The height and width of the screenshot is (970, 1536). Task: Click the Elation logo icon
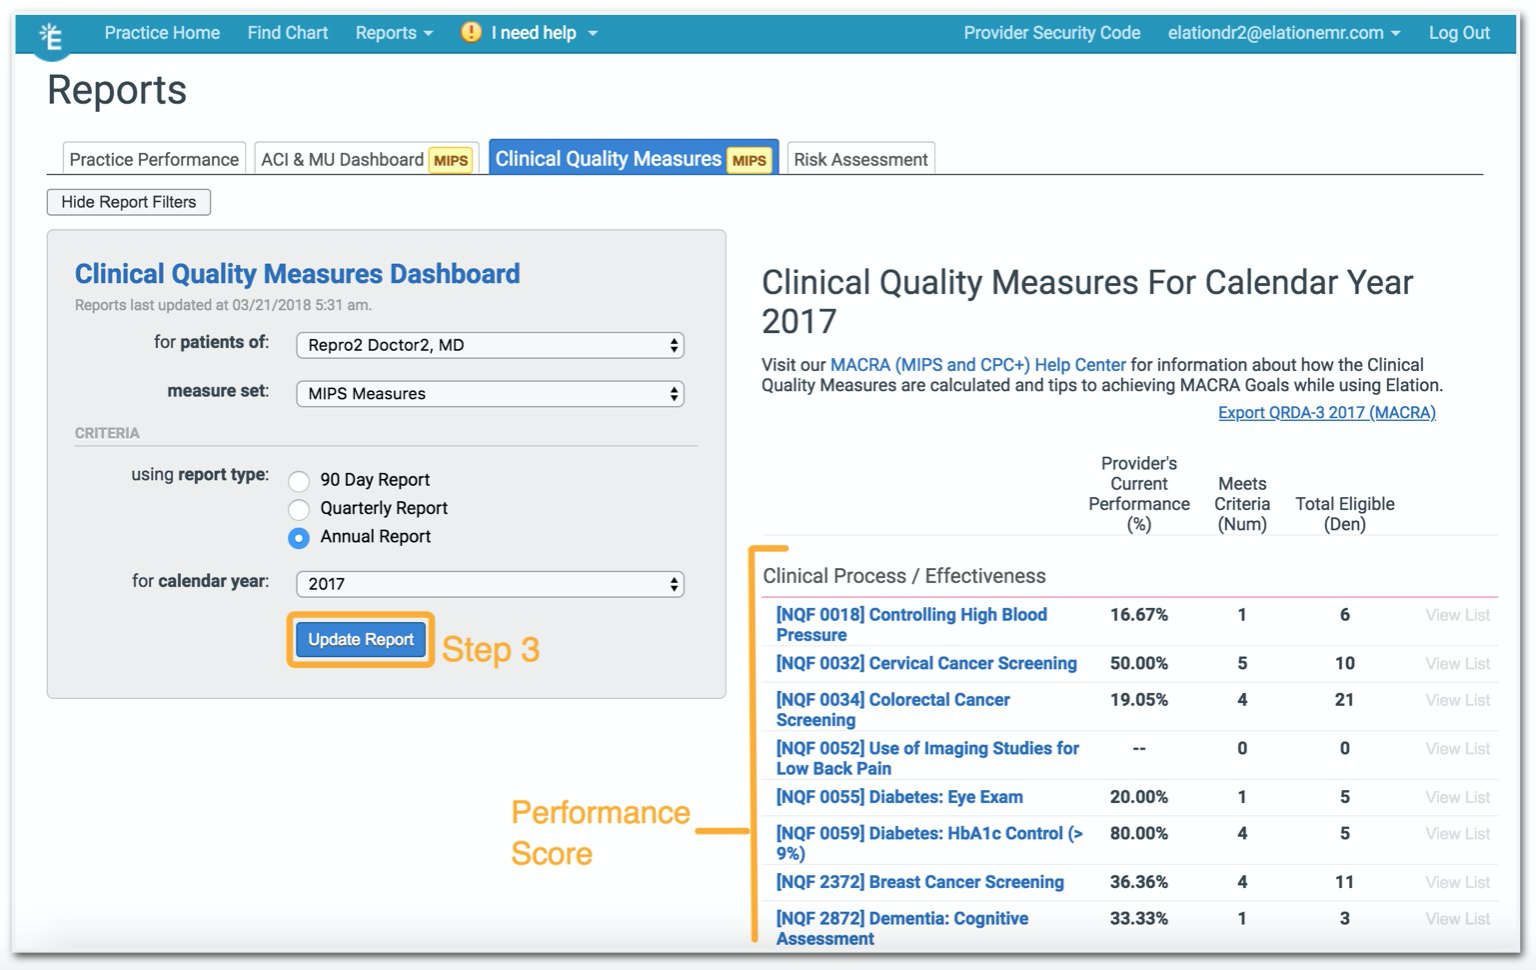coord(50,37)
